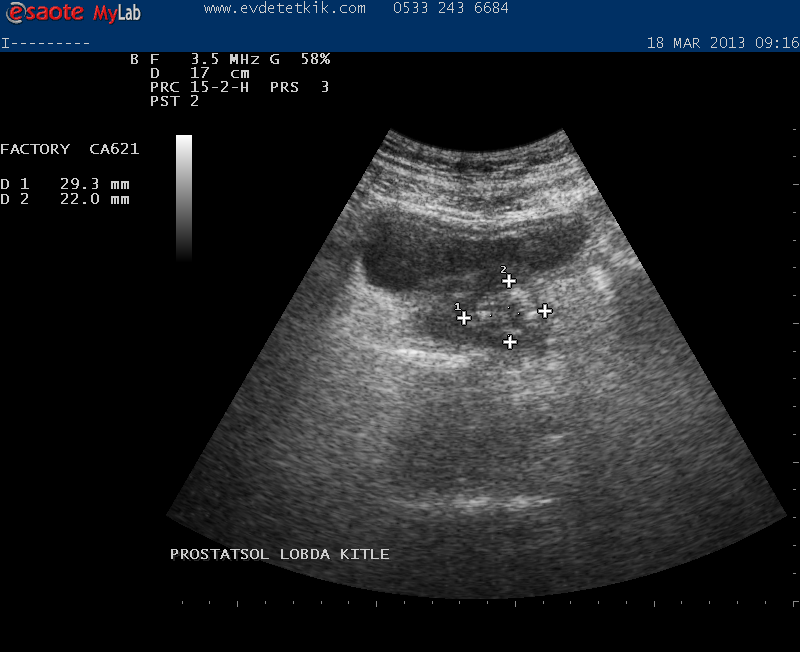The height and width of the screenshot is (652, 800).
Task: Select the bottom caliper cross marker
Action: coord(510,342)
